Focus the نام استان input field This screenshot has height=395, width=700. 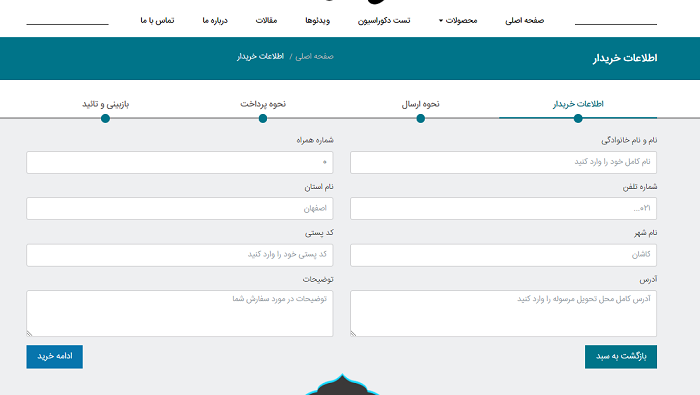click(x=180, y=208)
